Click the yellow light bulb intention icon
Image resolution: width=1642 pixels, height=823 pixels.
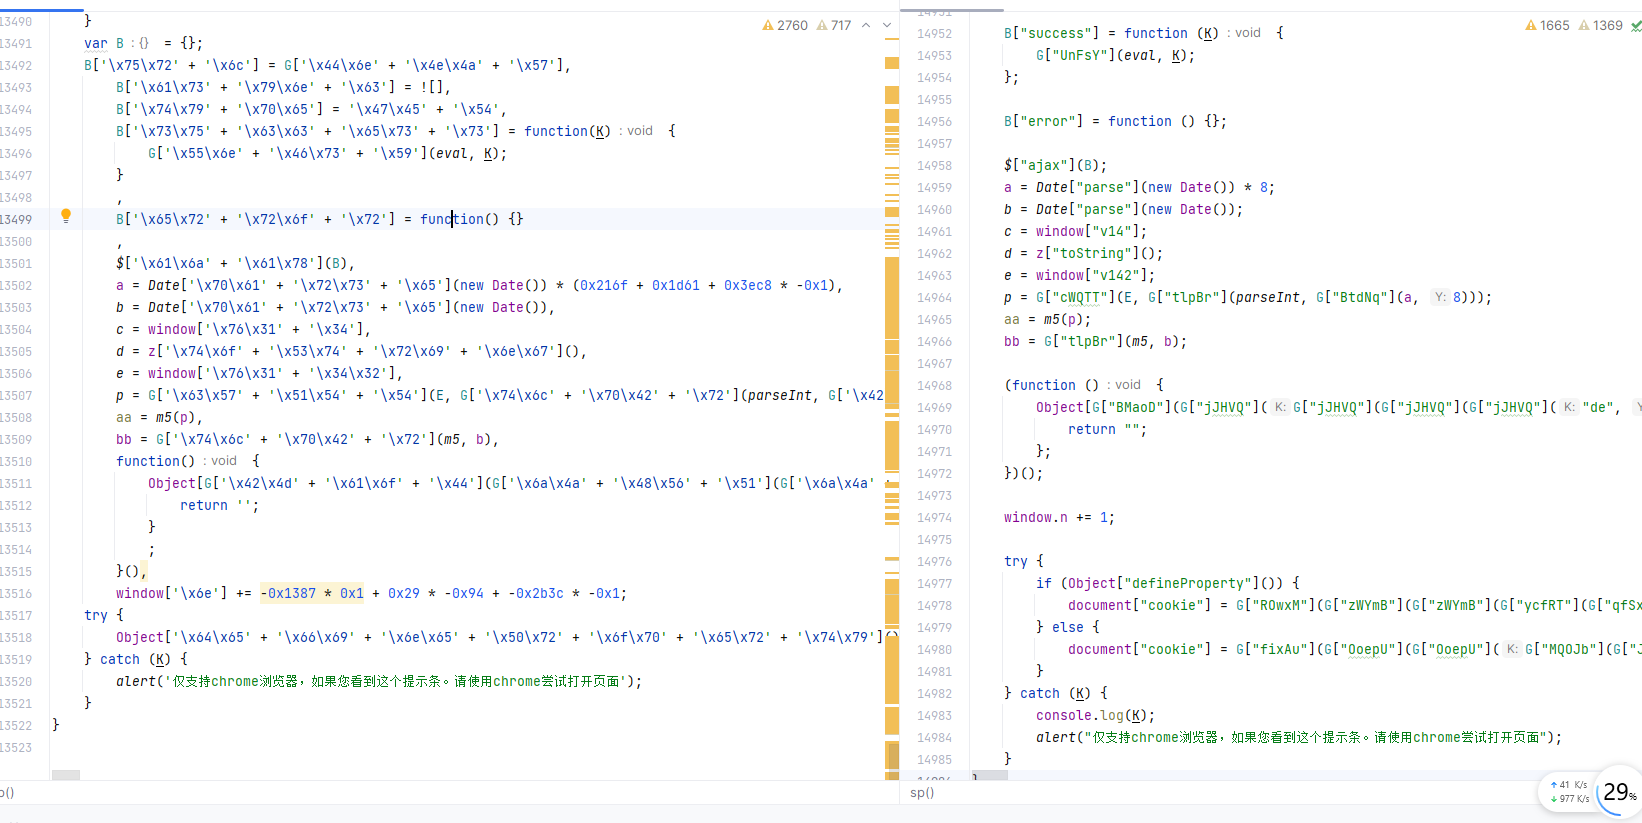pyautogui.click(x=66, y=216)
